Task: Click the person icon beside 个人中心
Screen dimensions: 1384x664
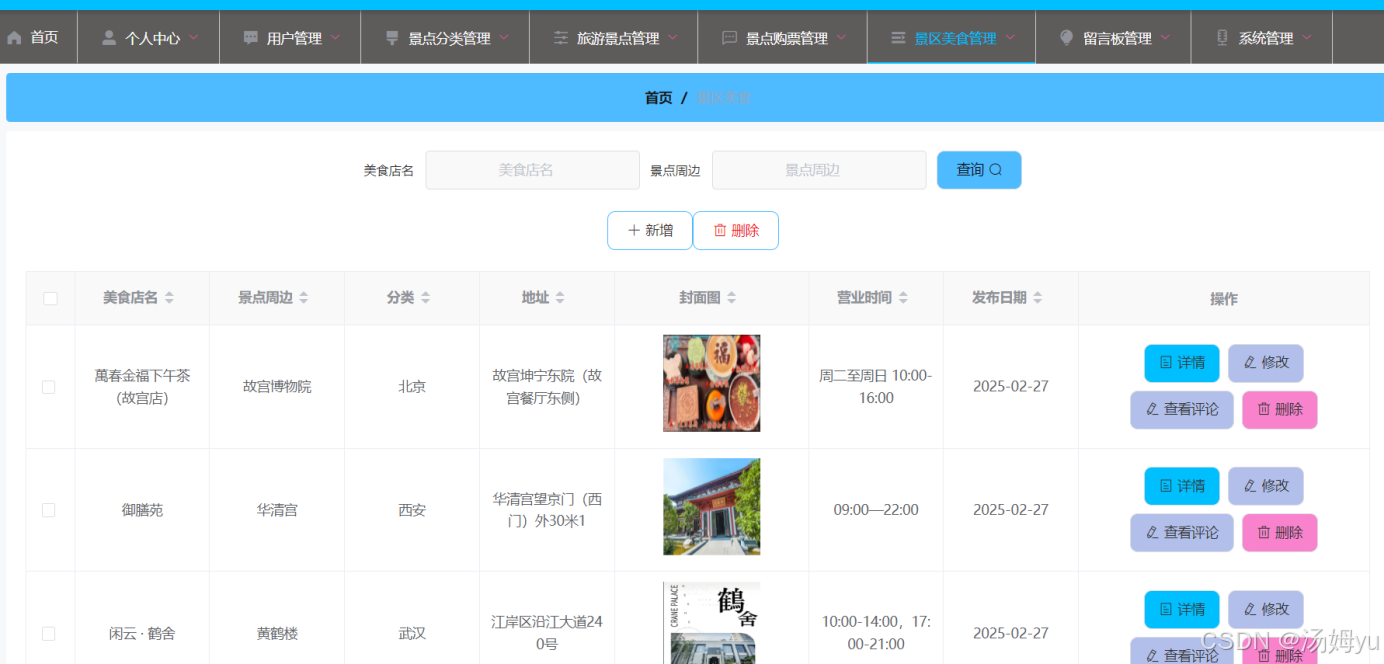Action: [109, 38]
